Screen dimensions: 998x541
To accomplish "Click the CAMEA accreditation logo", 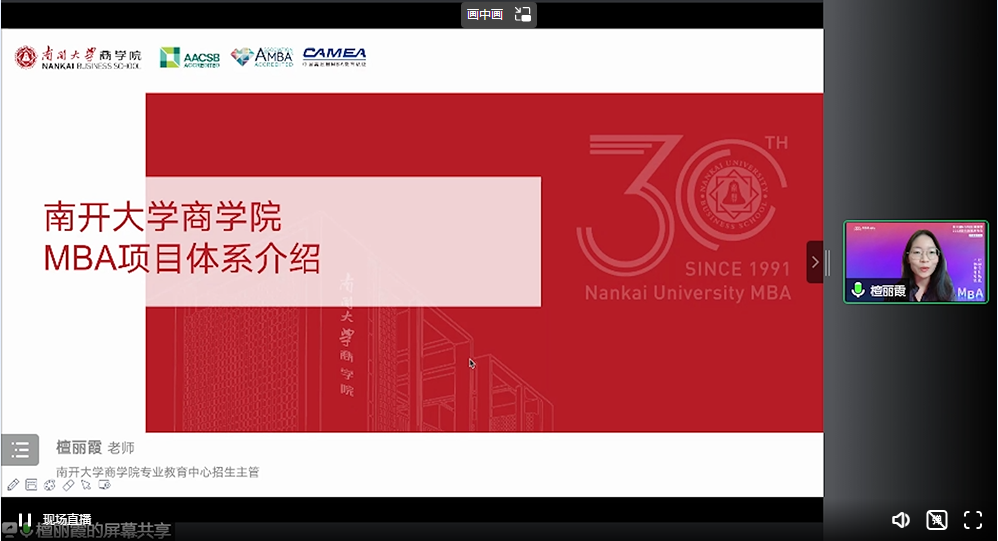I will pyautogui.click(x=334, y=57).
